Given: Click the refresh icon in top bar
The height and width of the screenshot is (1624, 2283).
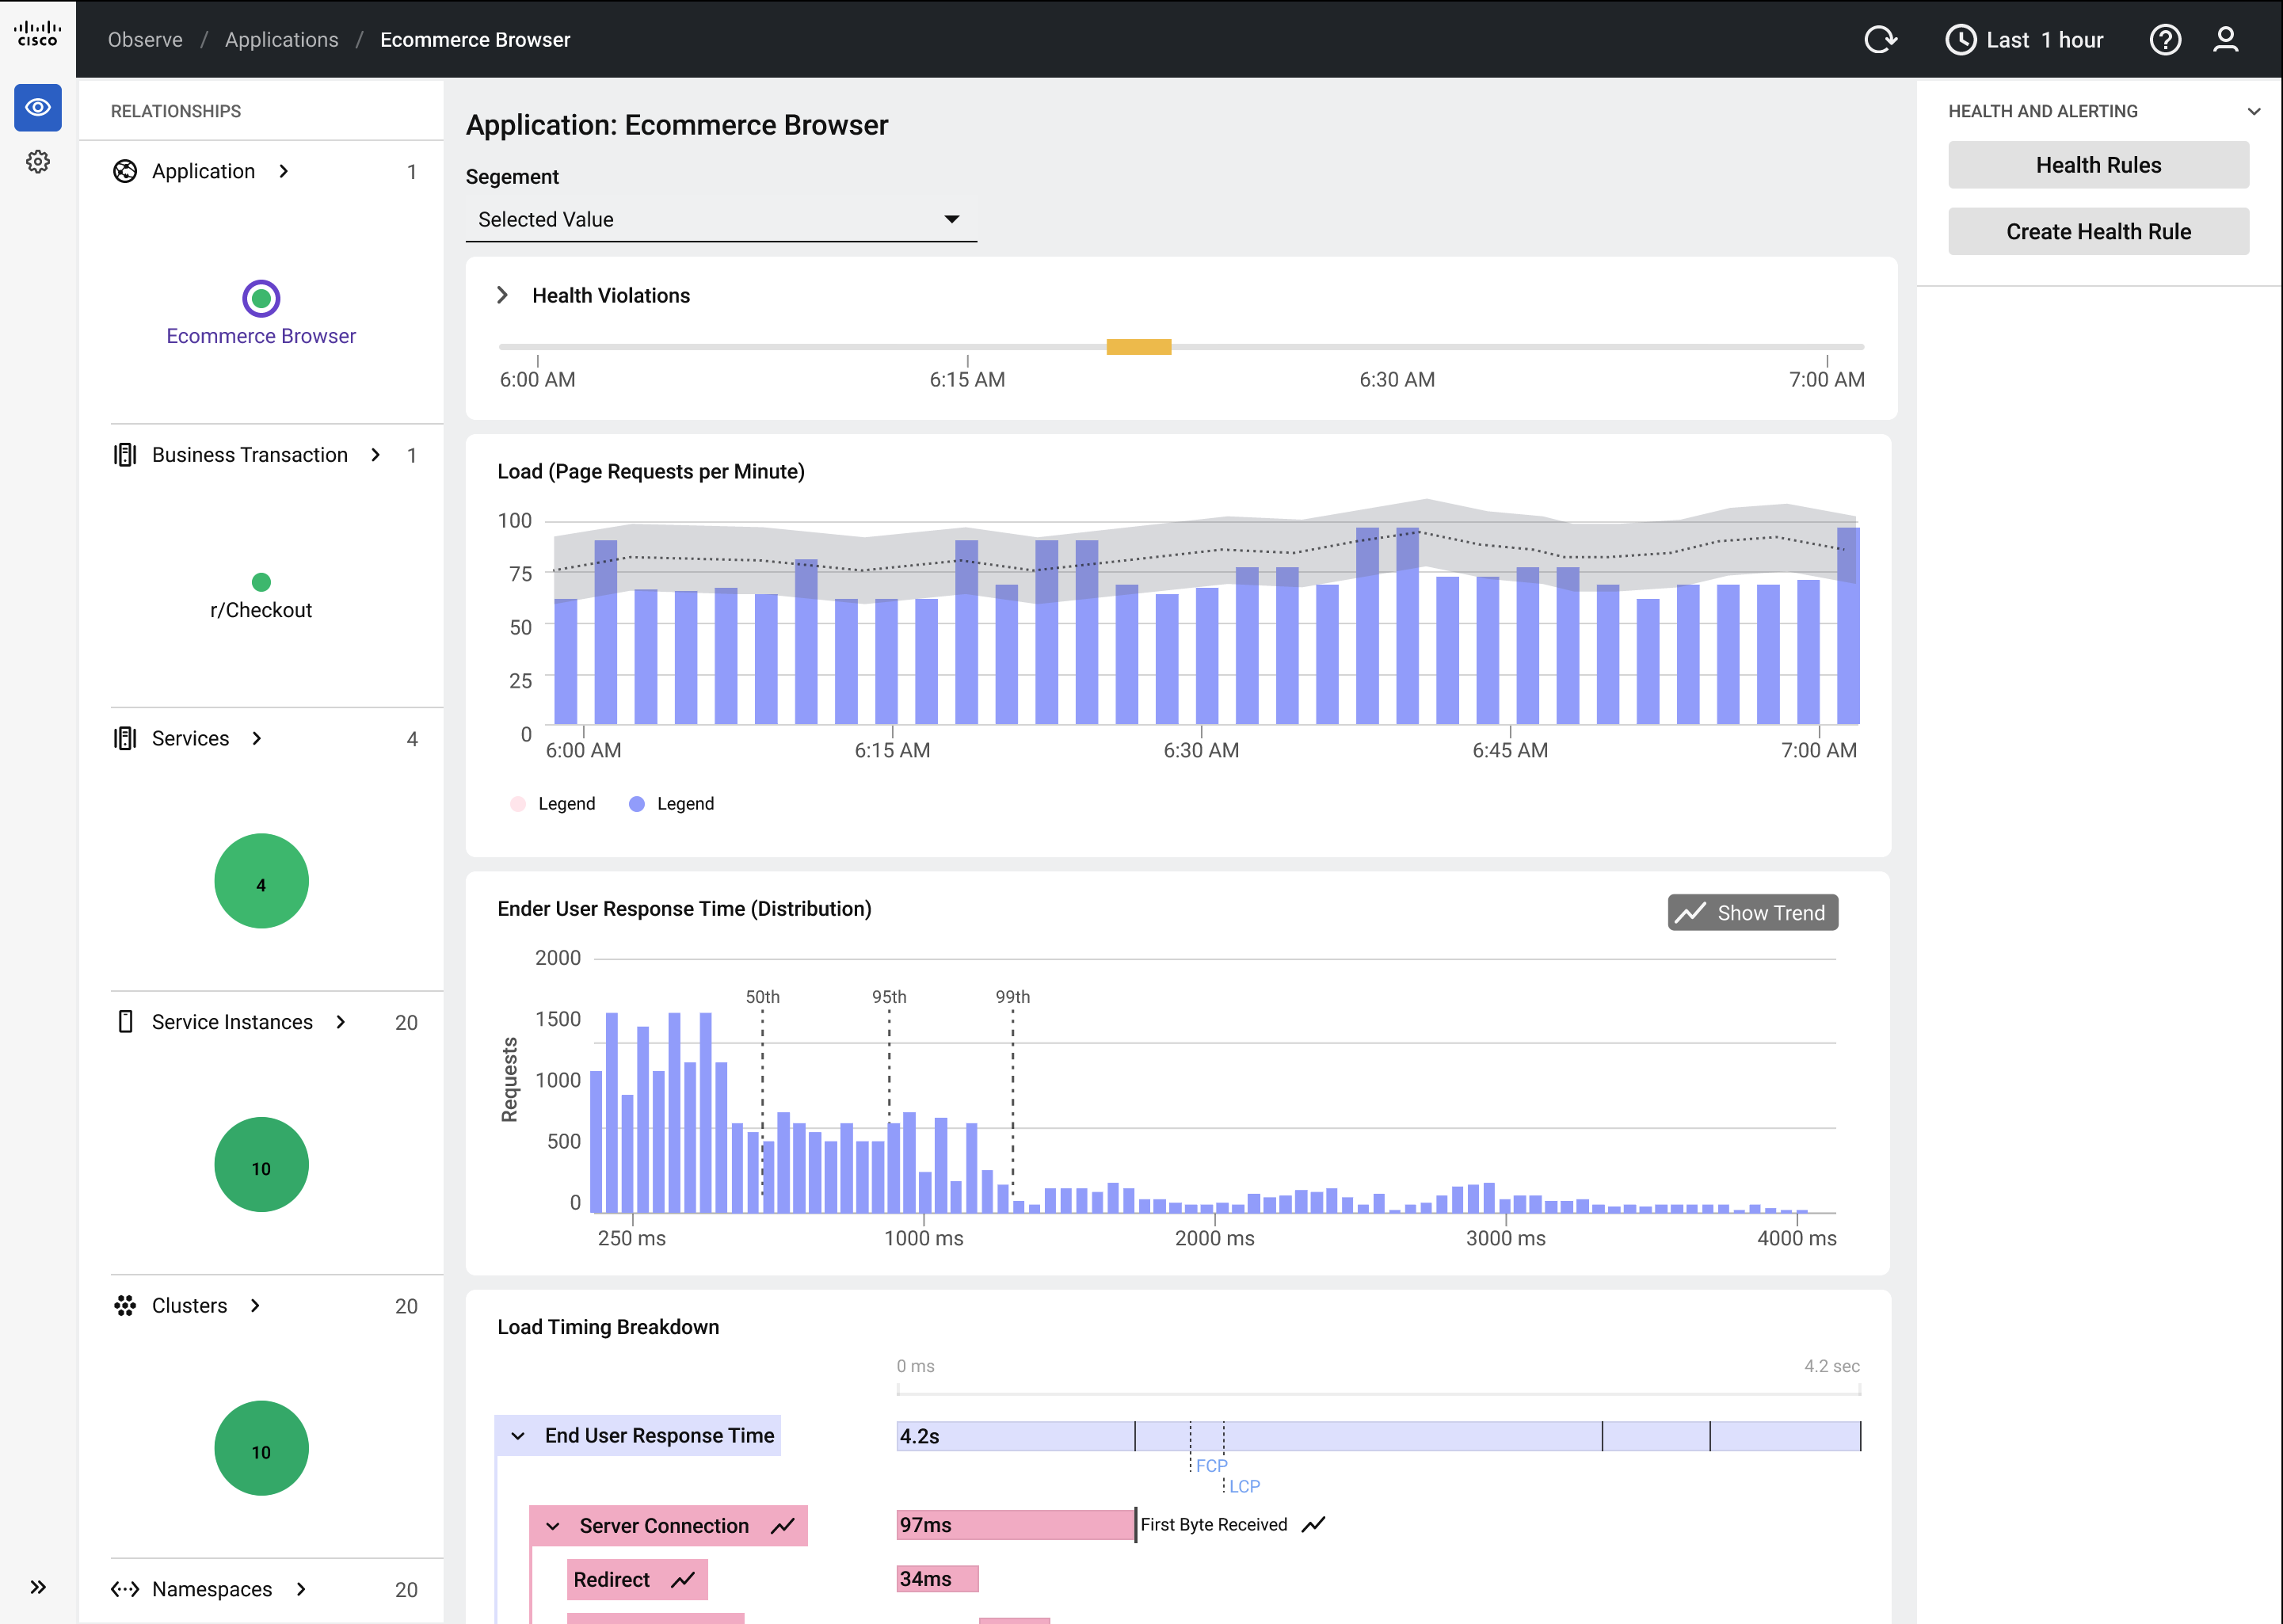Looking at the screenshot, I should (1880, 40).
